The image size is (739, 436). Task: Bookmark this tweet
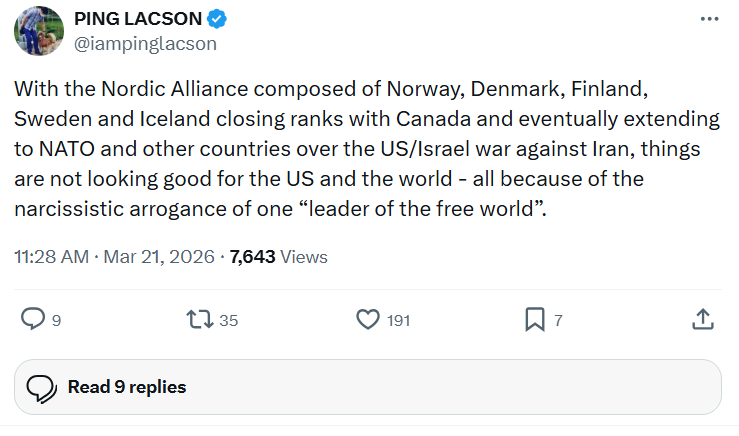[535, 319]
